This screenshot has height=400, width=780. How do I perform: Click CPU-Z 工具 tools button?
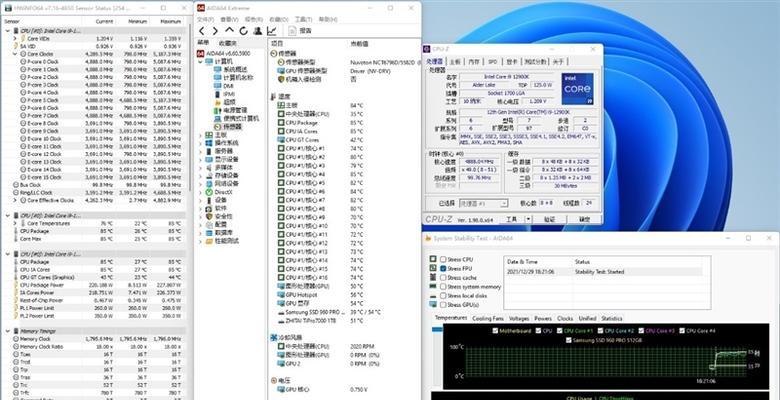[512, 219]
